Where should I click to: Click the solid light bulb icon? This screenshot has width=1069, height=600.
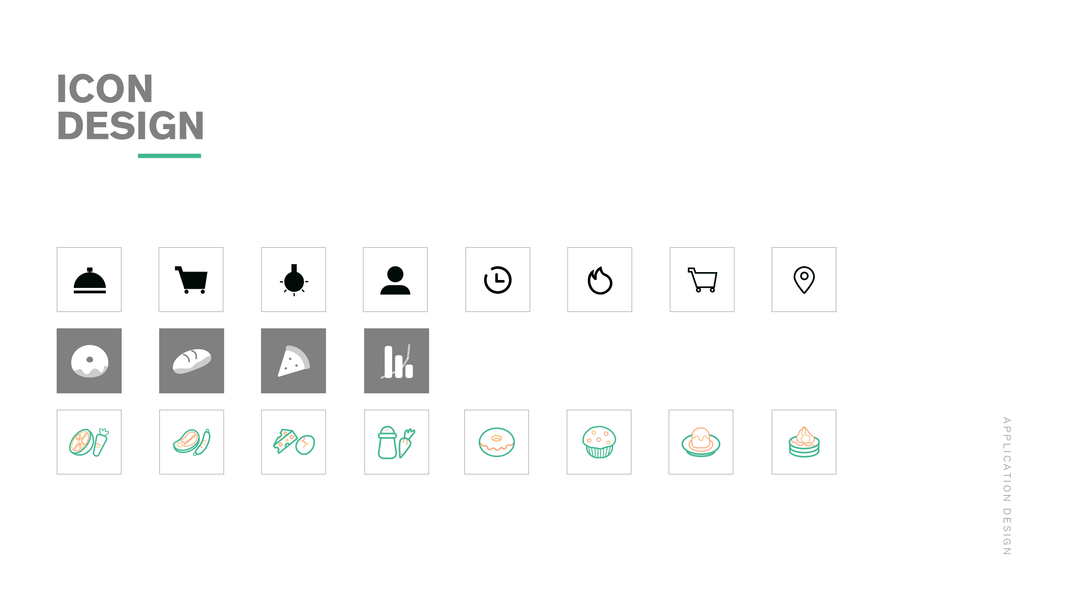point(293,280)
